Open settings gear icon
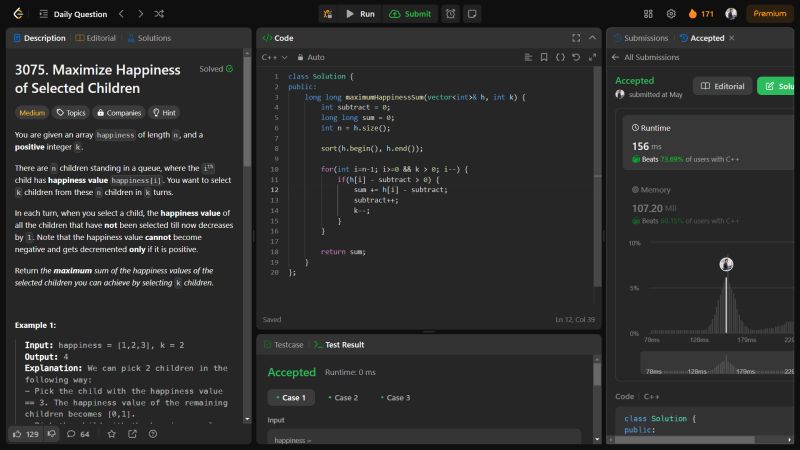 pyautogui.click(x=671, y=14)
